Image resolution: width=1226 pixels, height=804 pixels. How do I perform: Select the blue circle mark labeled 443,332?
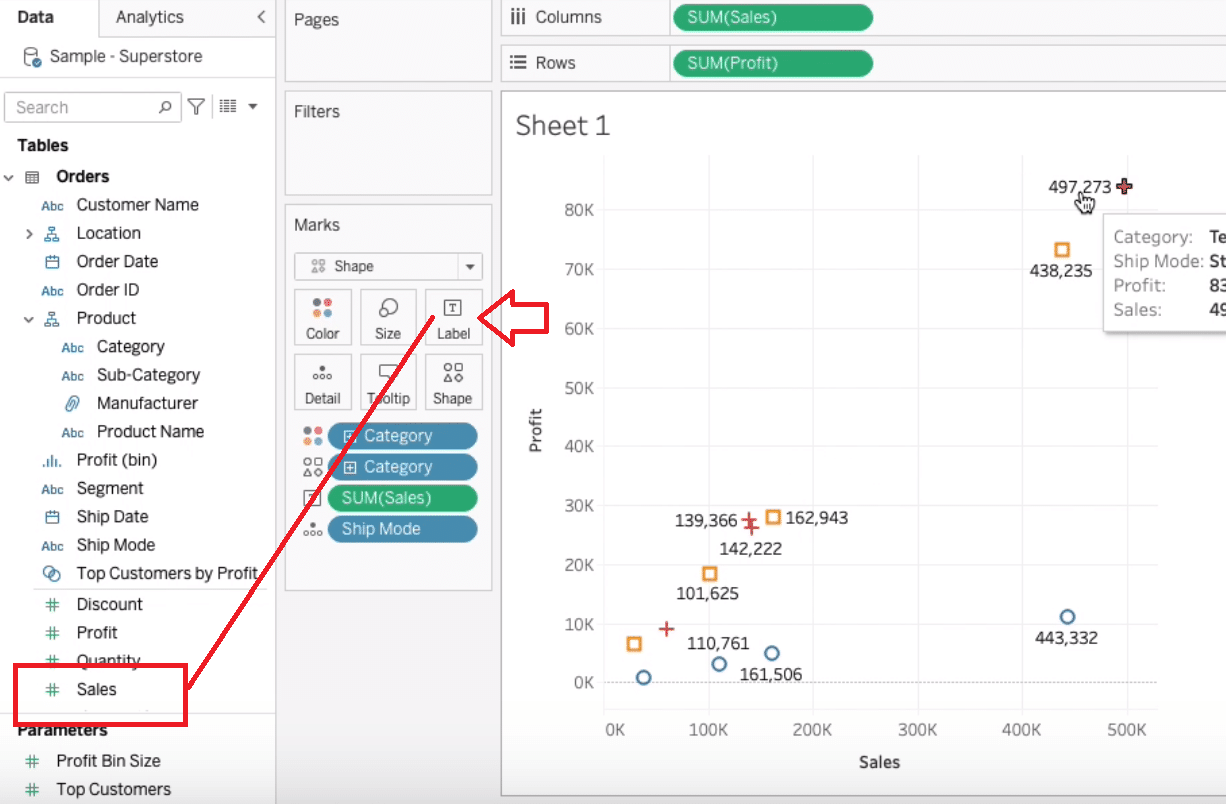pyautogui.click(x=1067, y=617)
